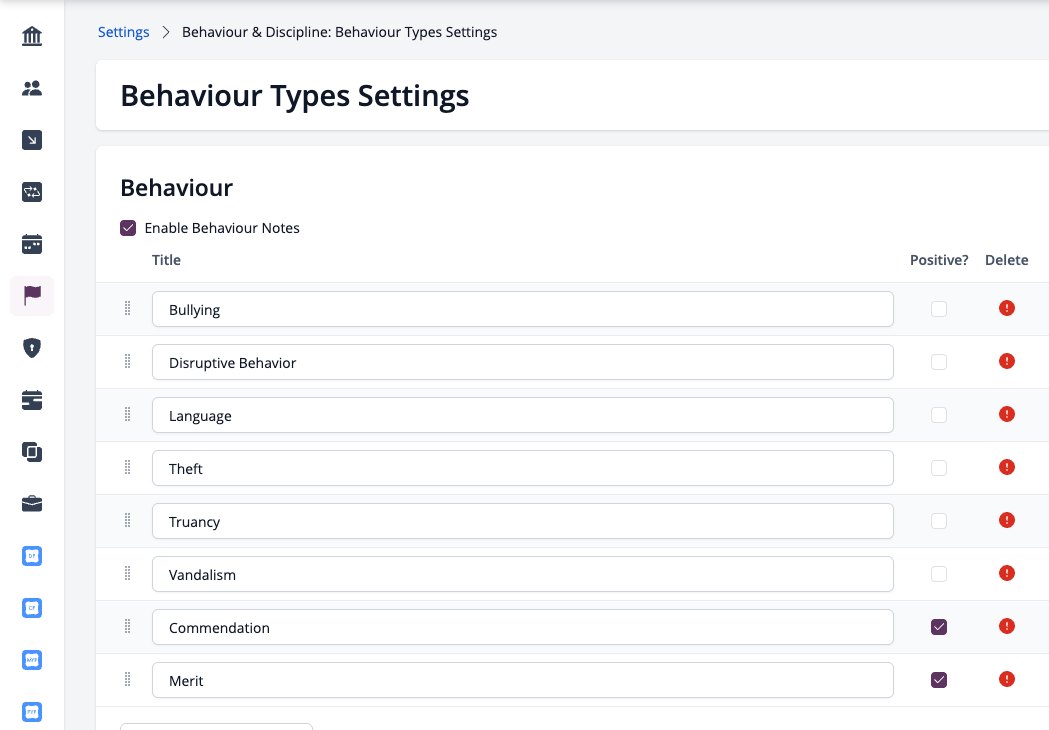Click into the Bullying title field
Image resolution: width=1049 pixels, height=730 pixels.
coord(522,309)
